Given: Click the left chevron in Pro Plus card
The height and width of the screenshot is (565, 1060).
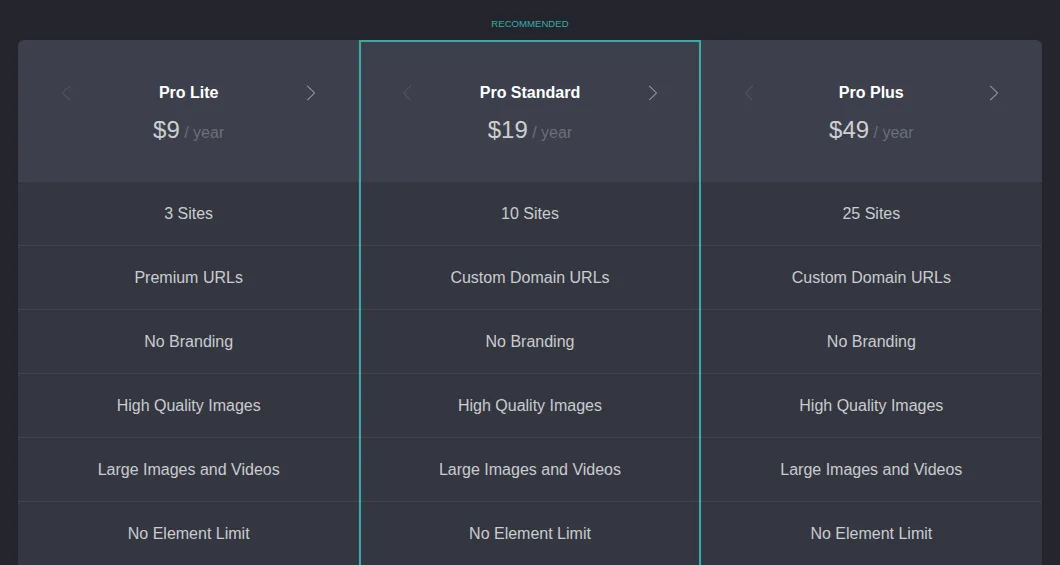Looking at the screenshot, I should pos(748,93).
